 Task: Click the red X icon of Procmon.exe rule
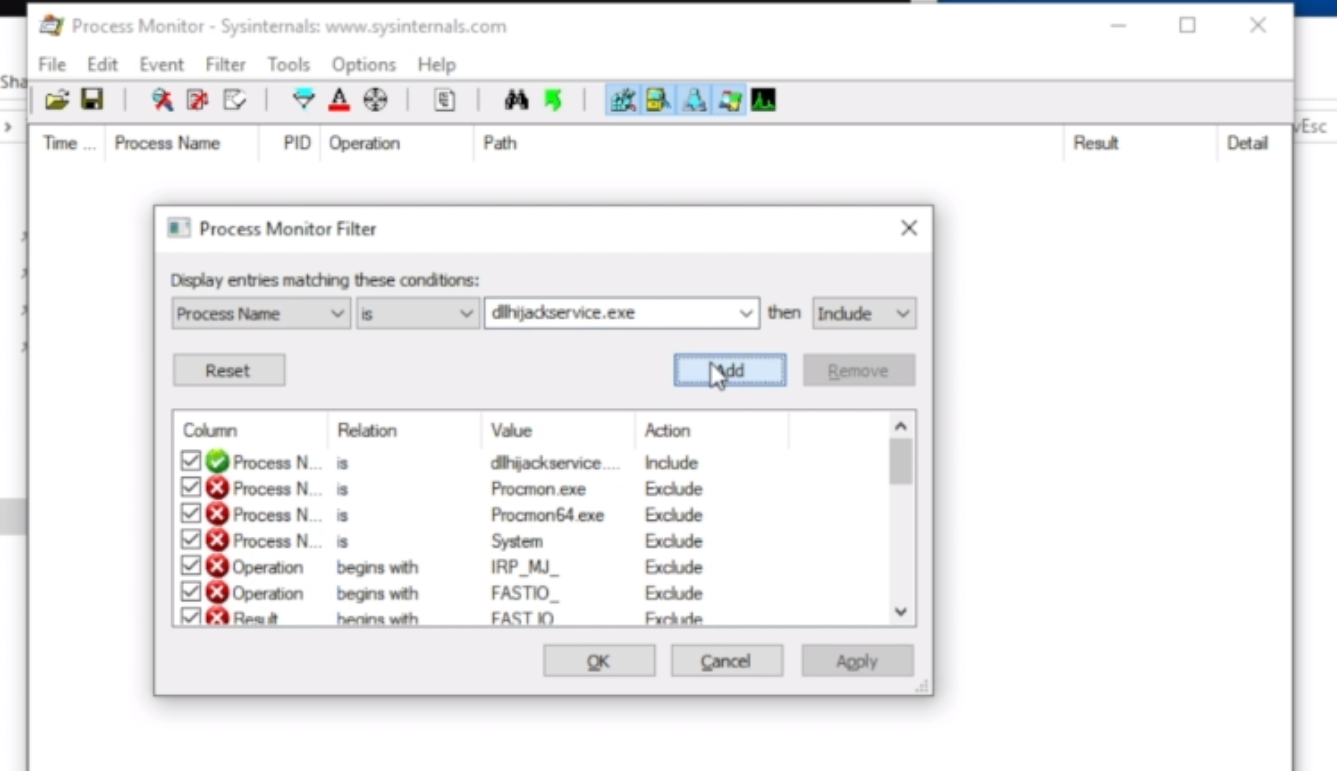[217, 488]
